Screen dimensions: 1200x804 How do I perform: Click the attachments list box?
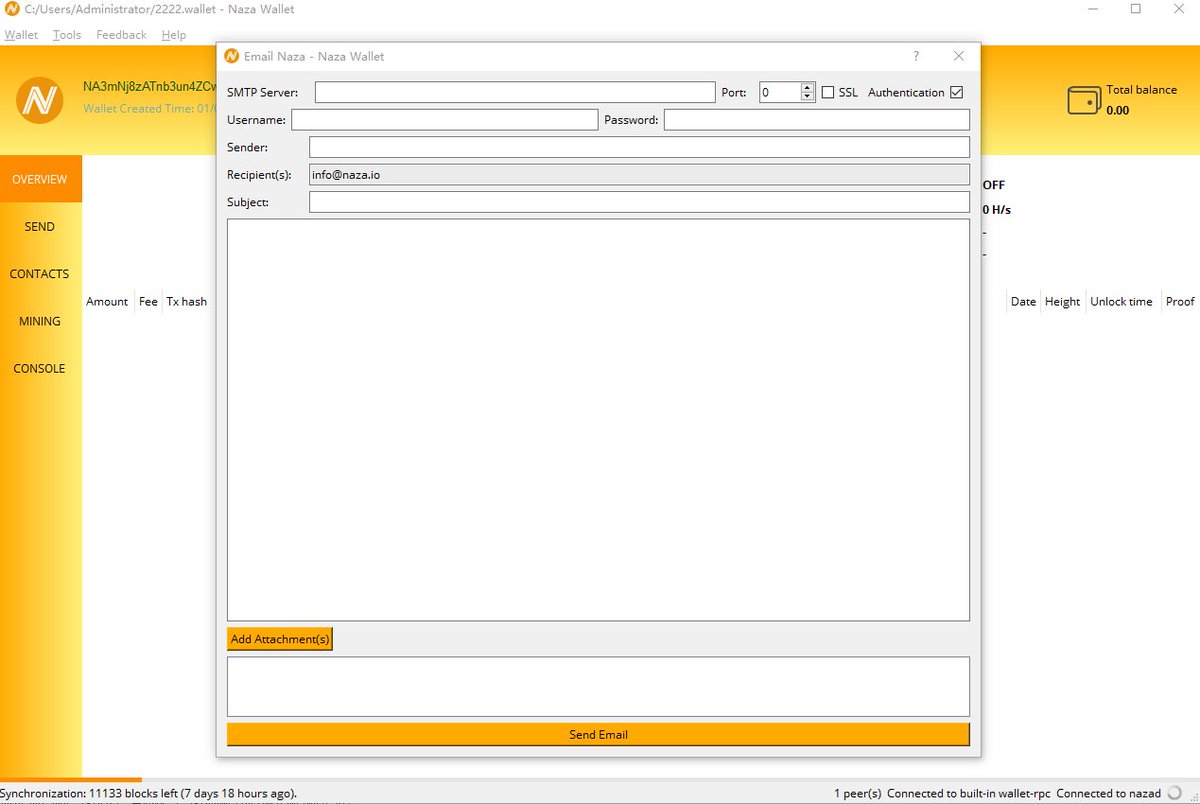598,686
